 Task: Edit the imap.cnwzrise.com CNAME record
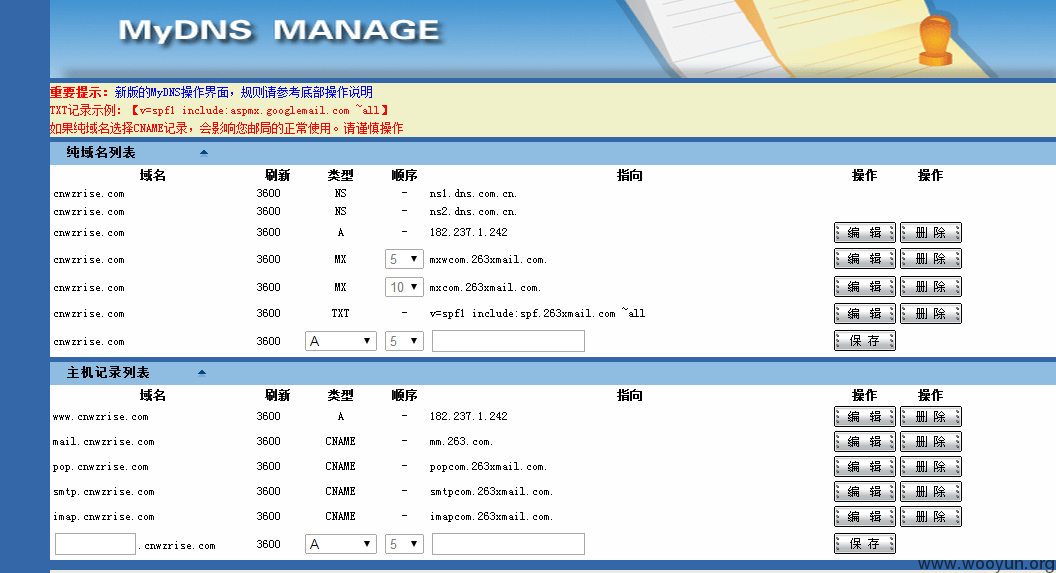[x=865, y=516]
